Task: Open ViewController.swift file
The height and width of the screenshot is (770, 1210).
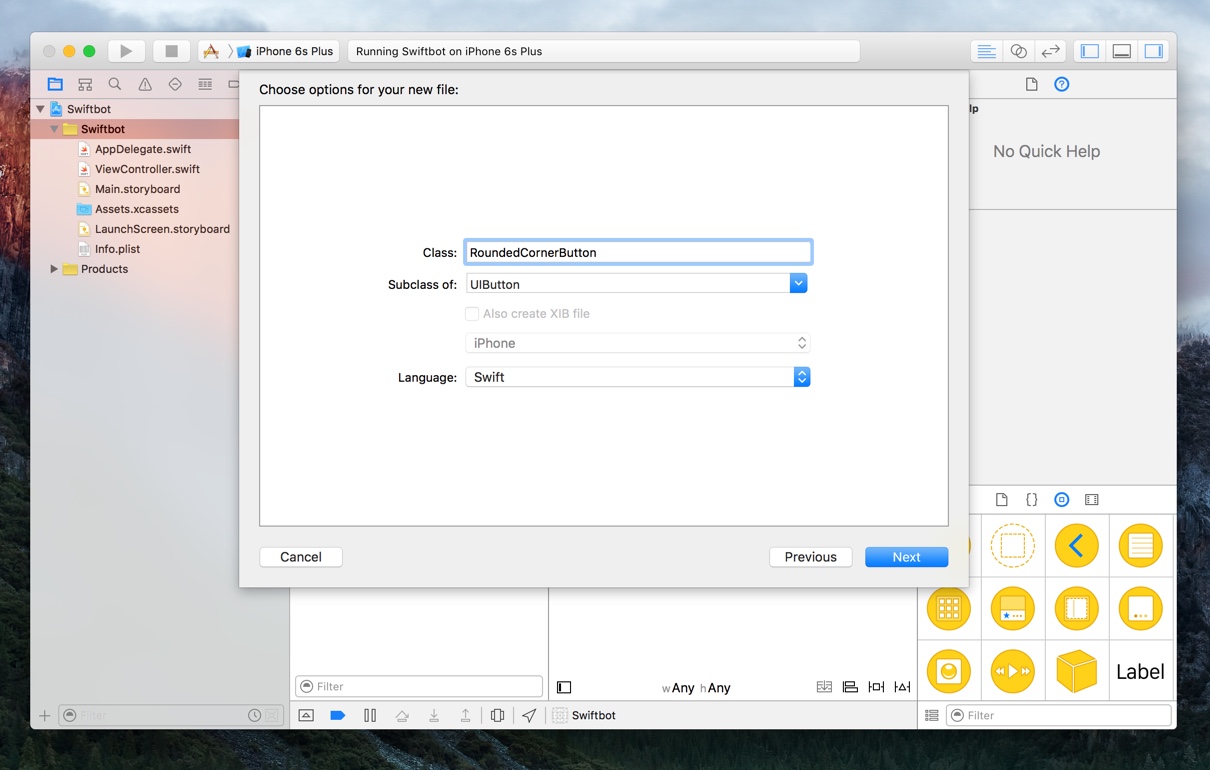Action: [147, 169]
